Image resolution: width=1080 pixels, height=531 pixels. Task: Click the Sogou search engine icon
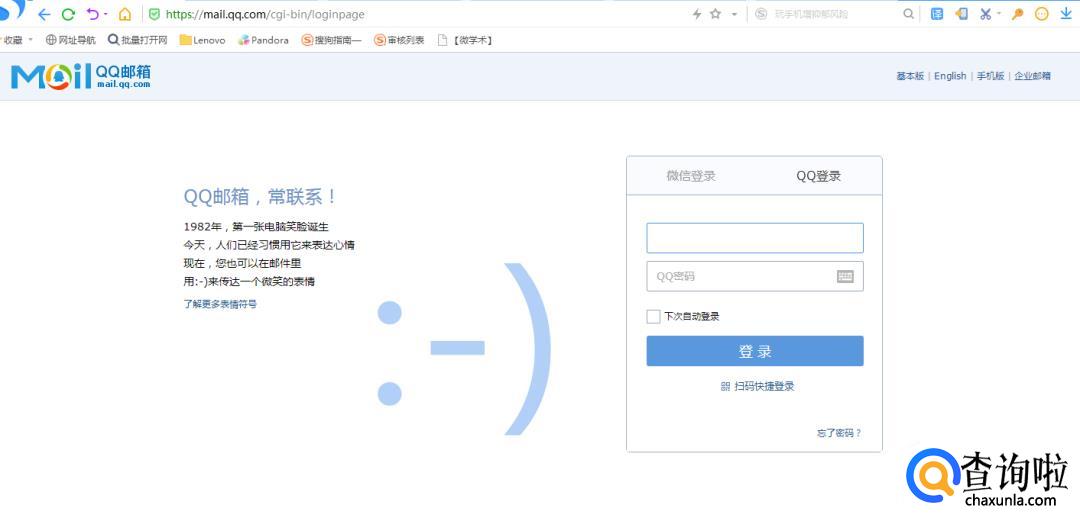761,14
